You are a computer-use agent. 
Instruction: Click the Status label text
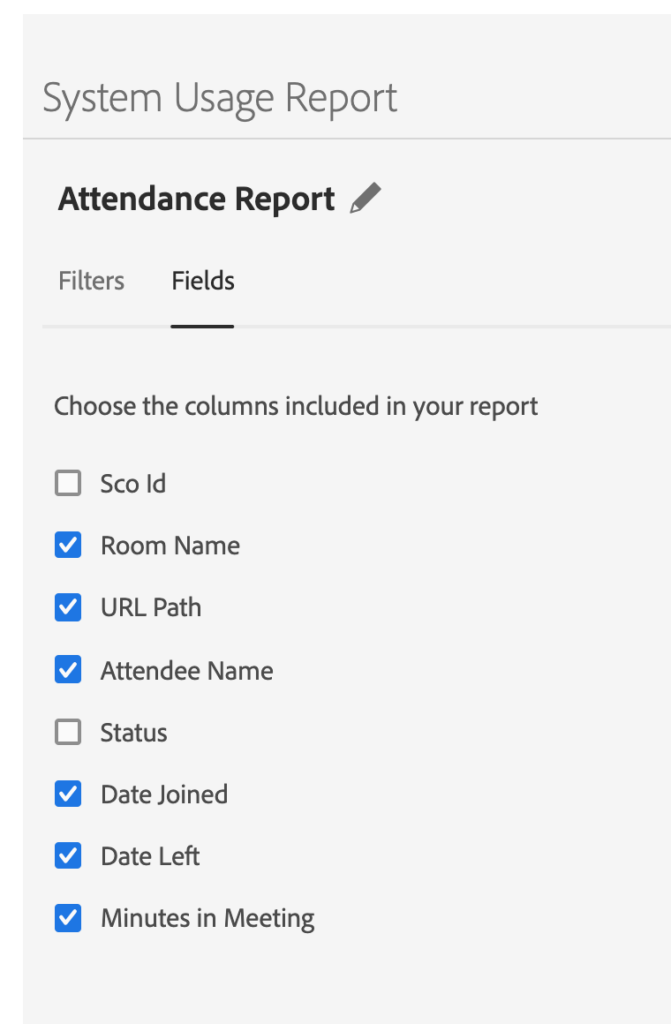pyautogui.click(x=134, y=733)
